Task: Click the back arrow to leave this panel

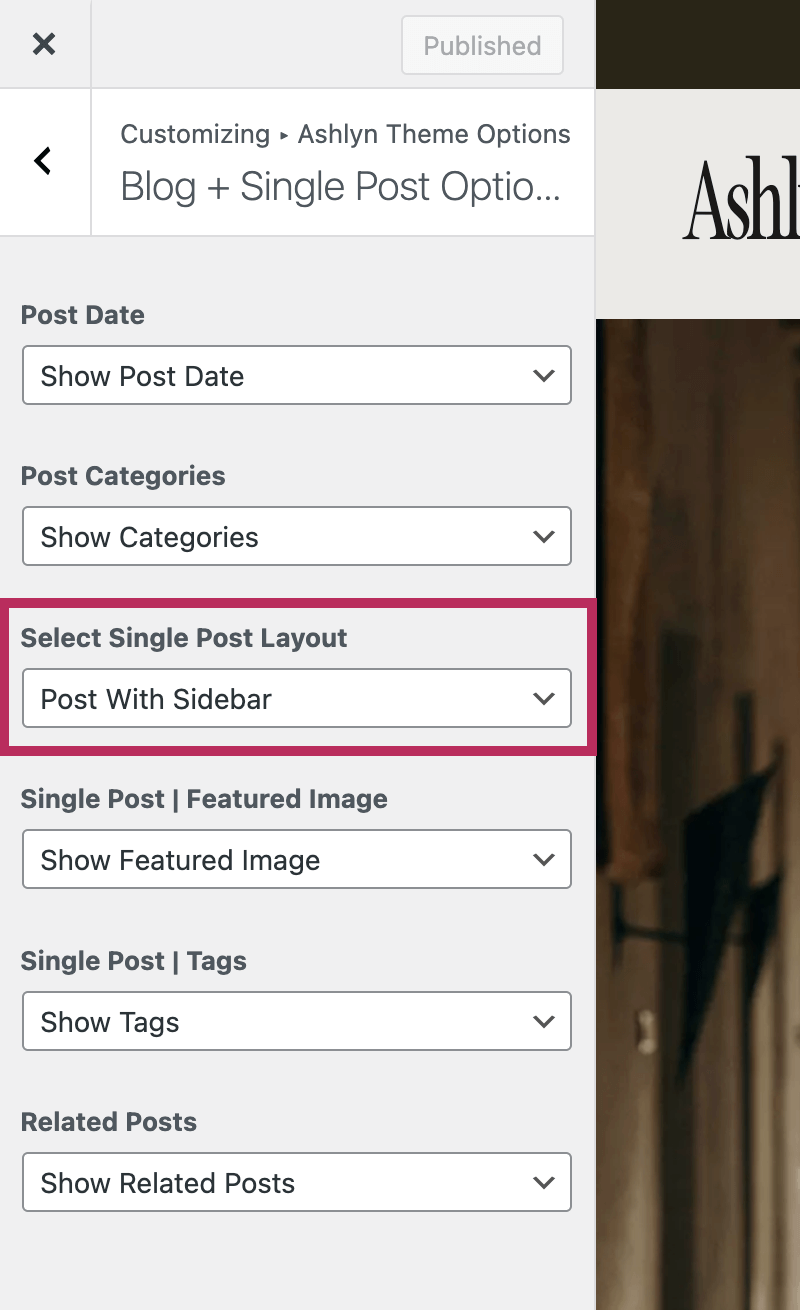Action: click(x=44, y=161)
